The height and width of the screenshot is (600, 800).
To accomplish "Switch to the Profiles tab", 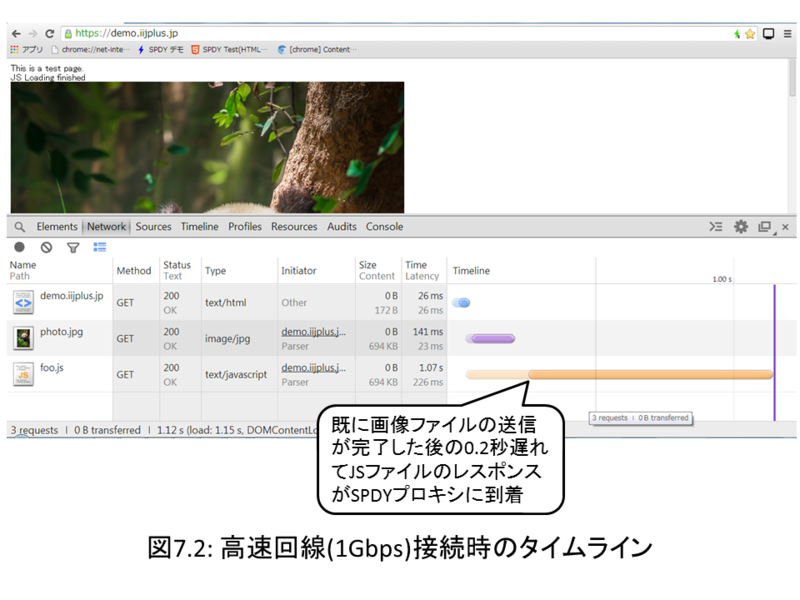I will (245, 227).
